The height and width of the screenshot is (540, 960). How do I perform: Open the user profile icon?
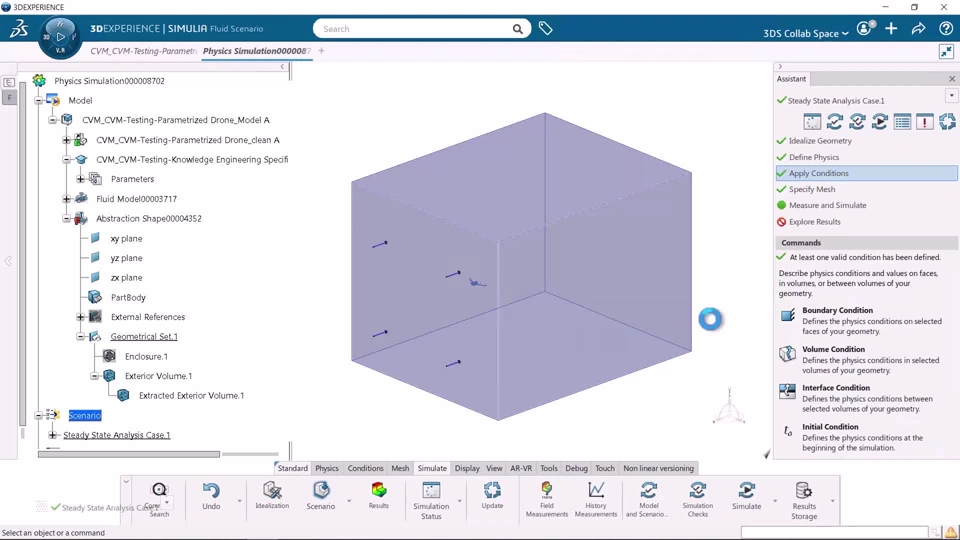865,28
